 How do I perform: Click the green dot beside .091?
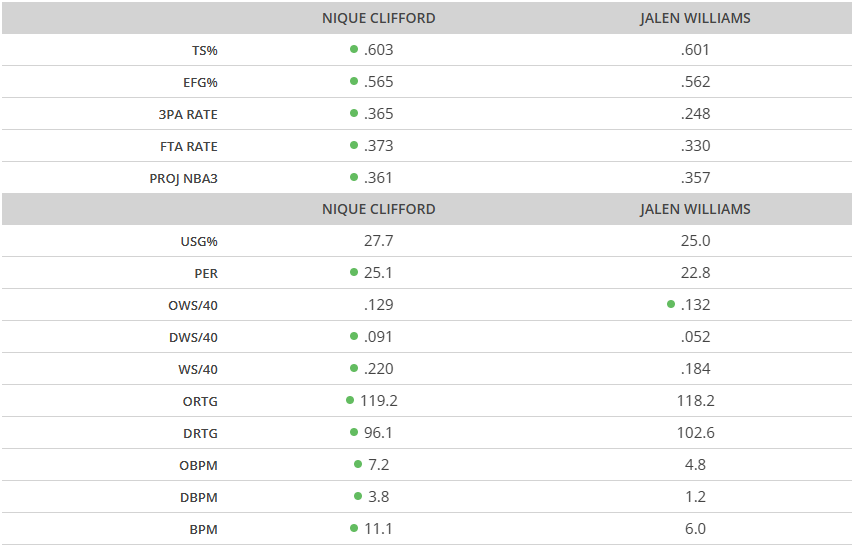coord(354,336)
